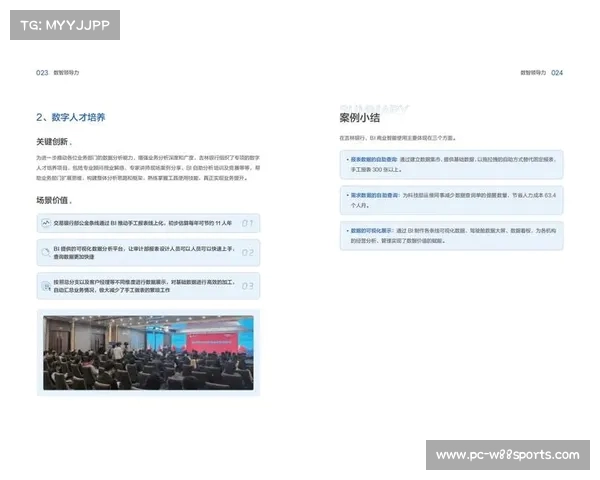Click the left page header label next to 023
This screenshot has width=600, height=480.
click(66, 73)
